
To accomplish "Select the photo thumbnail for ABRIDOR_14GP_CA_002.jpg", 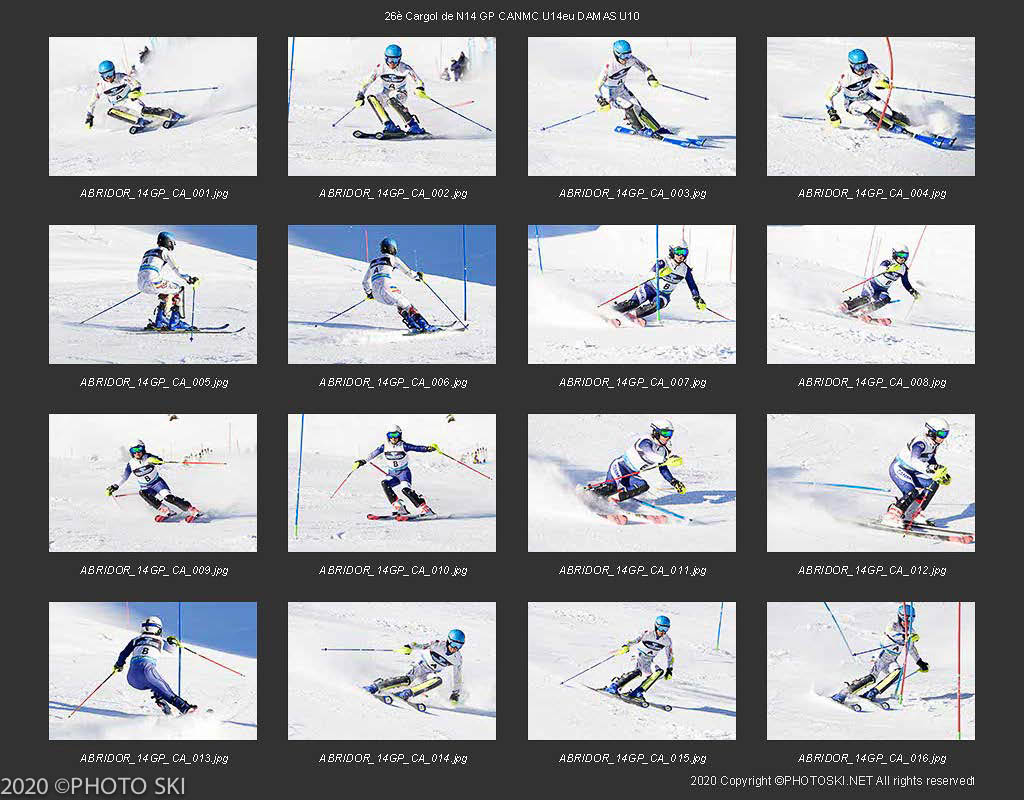I will pyautogui.click(x=392, y=107).
